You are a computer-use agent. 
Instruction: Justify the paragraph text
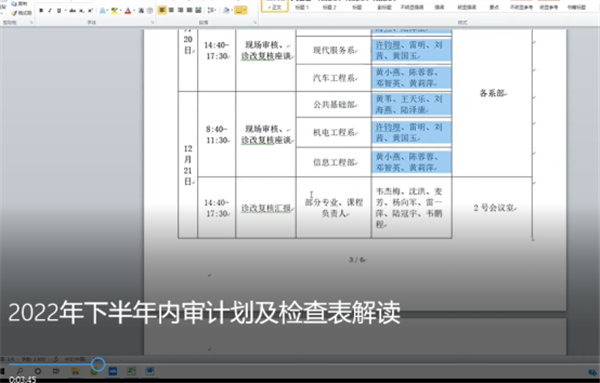click(189, 10)
